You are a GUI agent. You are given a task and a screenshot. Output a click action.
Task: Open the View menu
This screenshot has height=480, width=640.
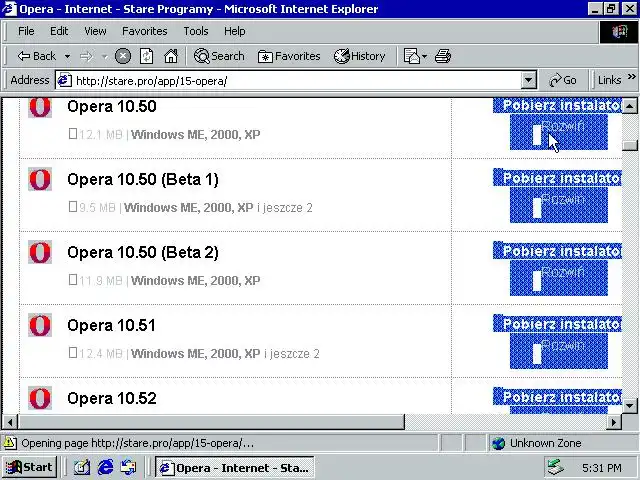tap(95, 31)
